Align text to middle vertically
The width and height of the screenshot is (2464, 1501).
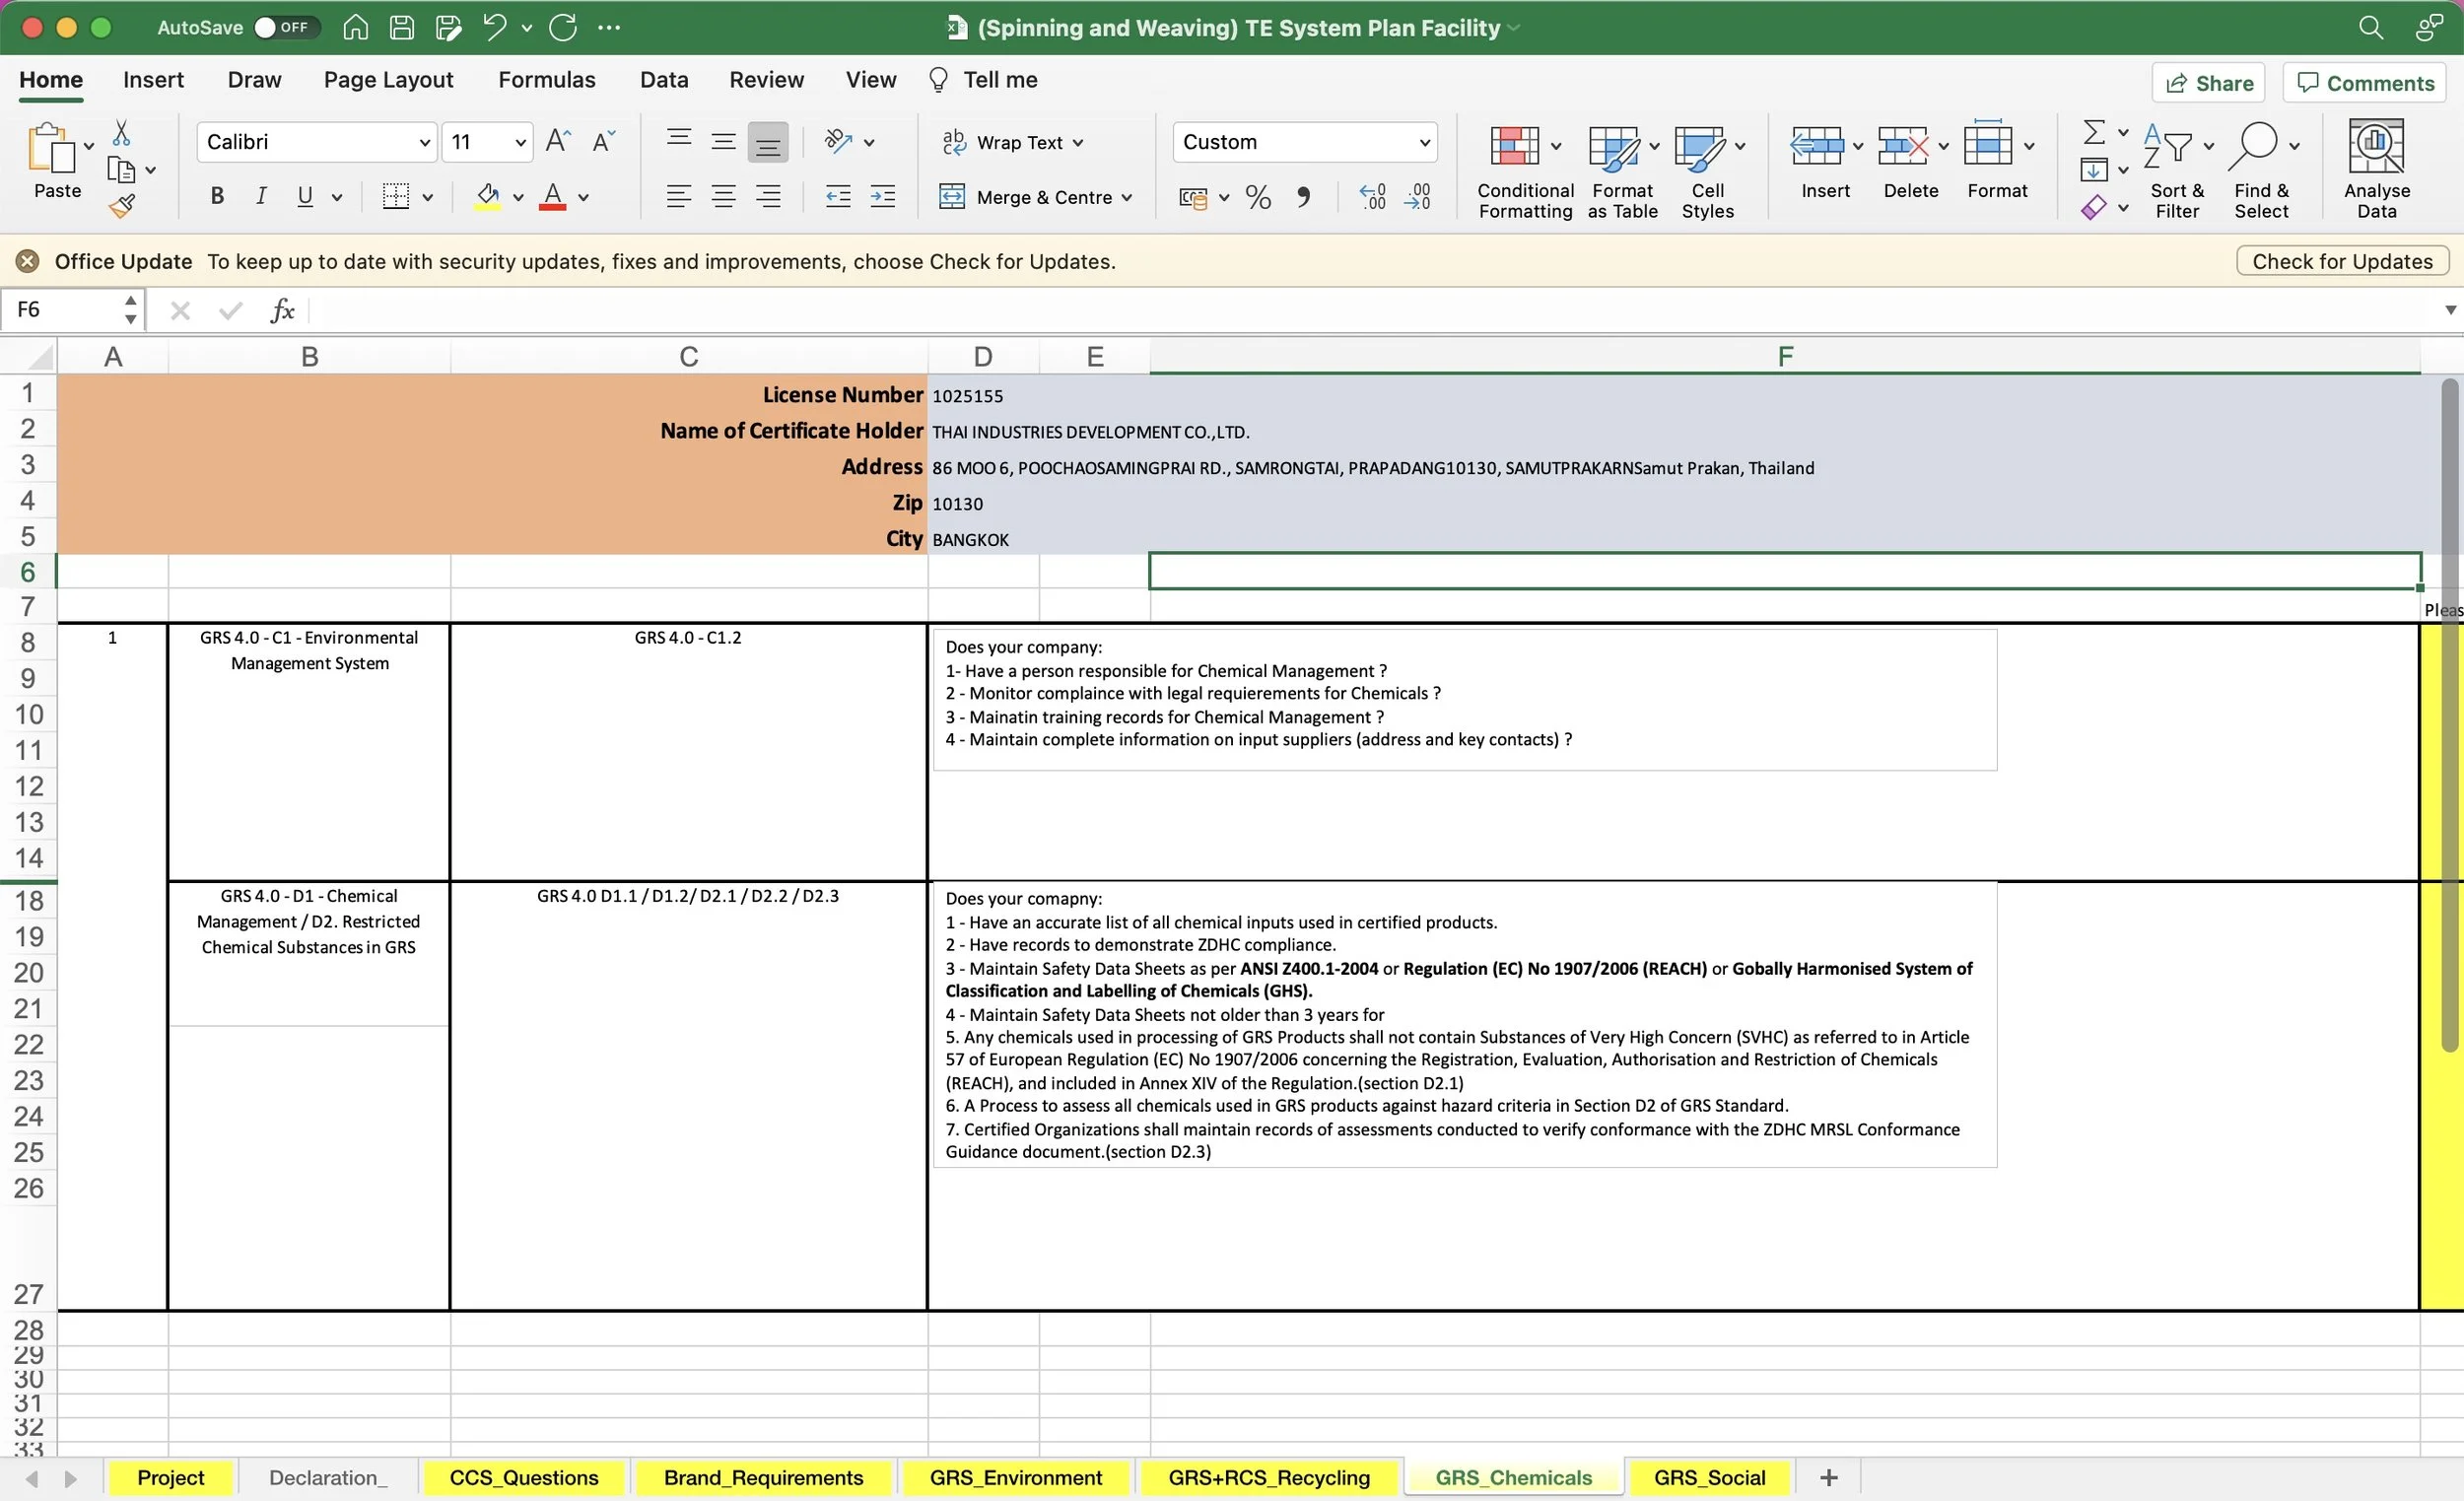click(723, 141)
